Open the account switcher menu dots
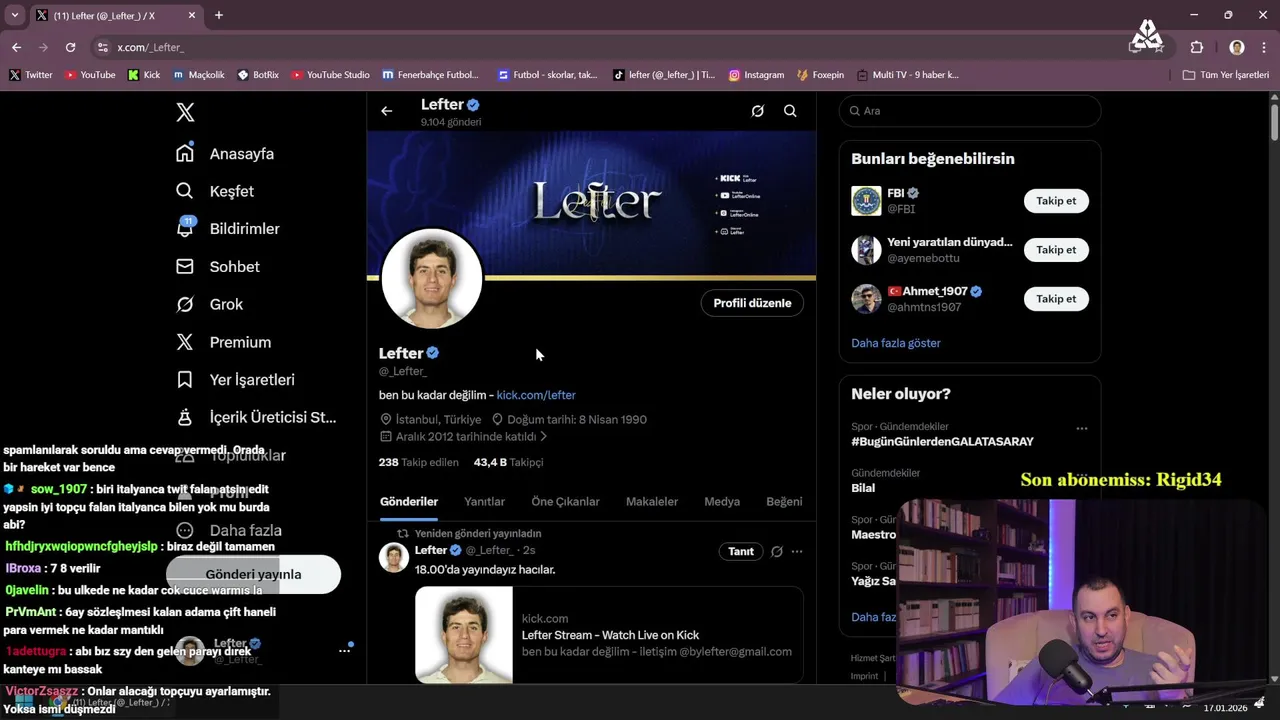 [x=344, y=651]
